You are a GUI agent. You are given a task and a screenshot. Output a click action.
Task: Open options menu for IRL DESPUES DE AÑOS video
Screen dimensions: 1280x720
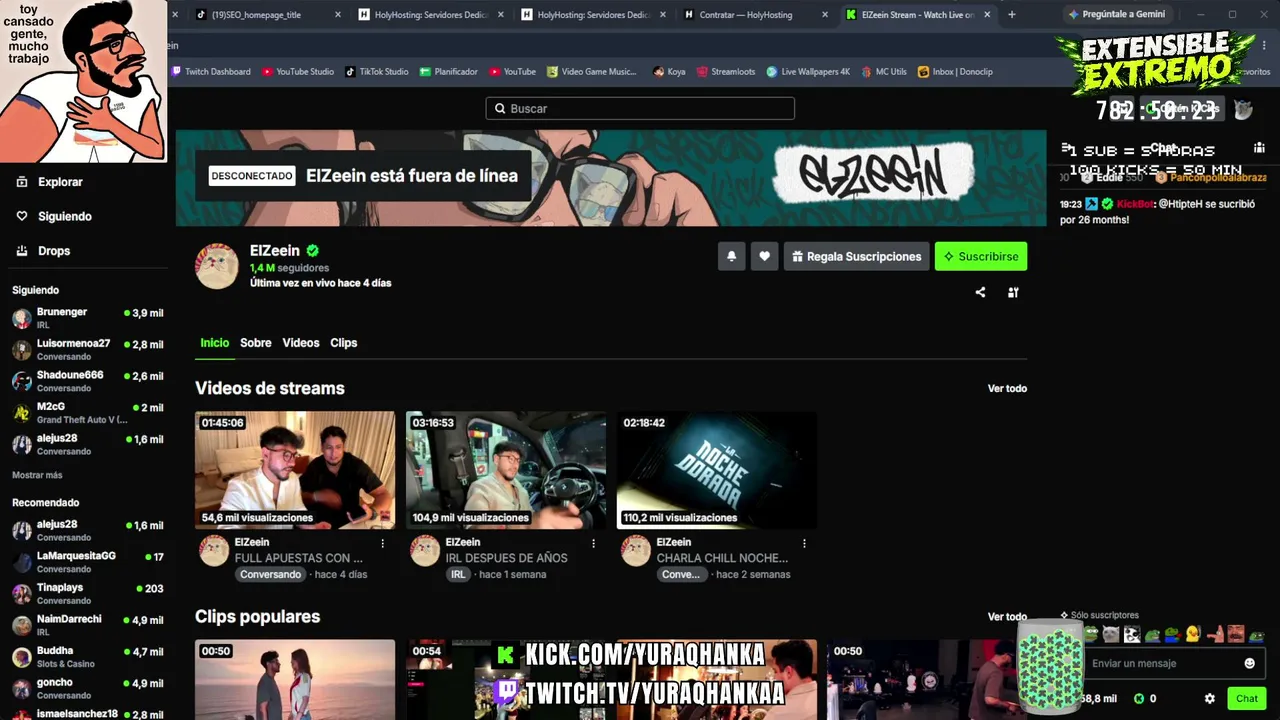tap(593, 543)
